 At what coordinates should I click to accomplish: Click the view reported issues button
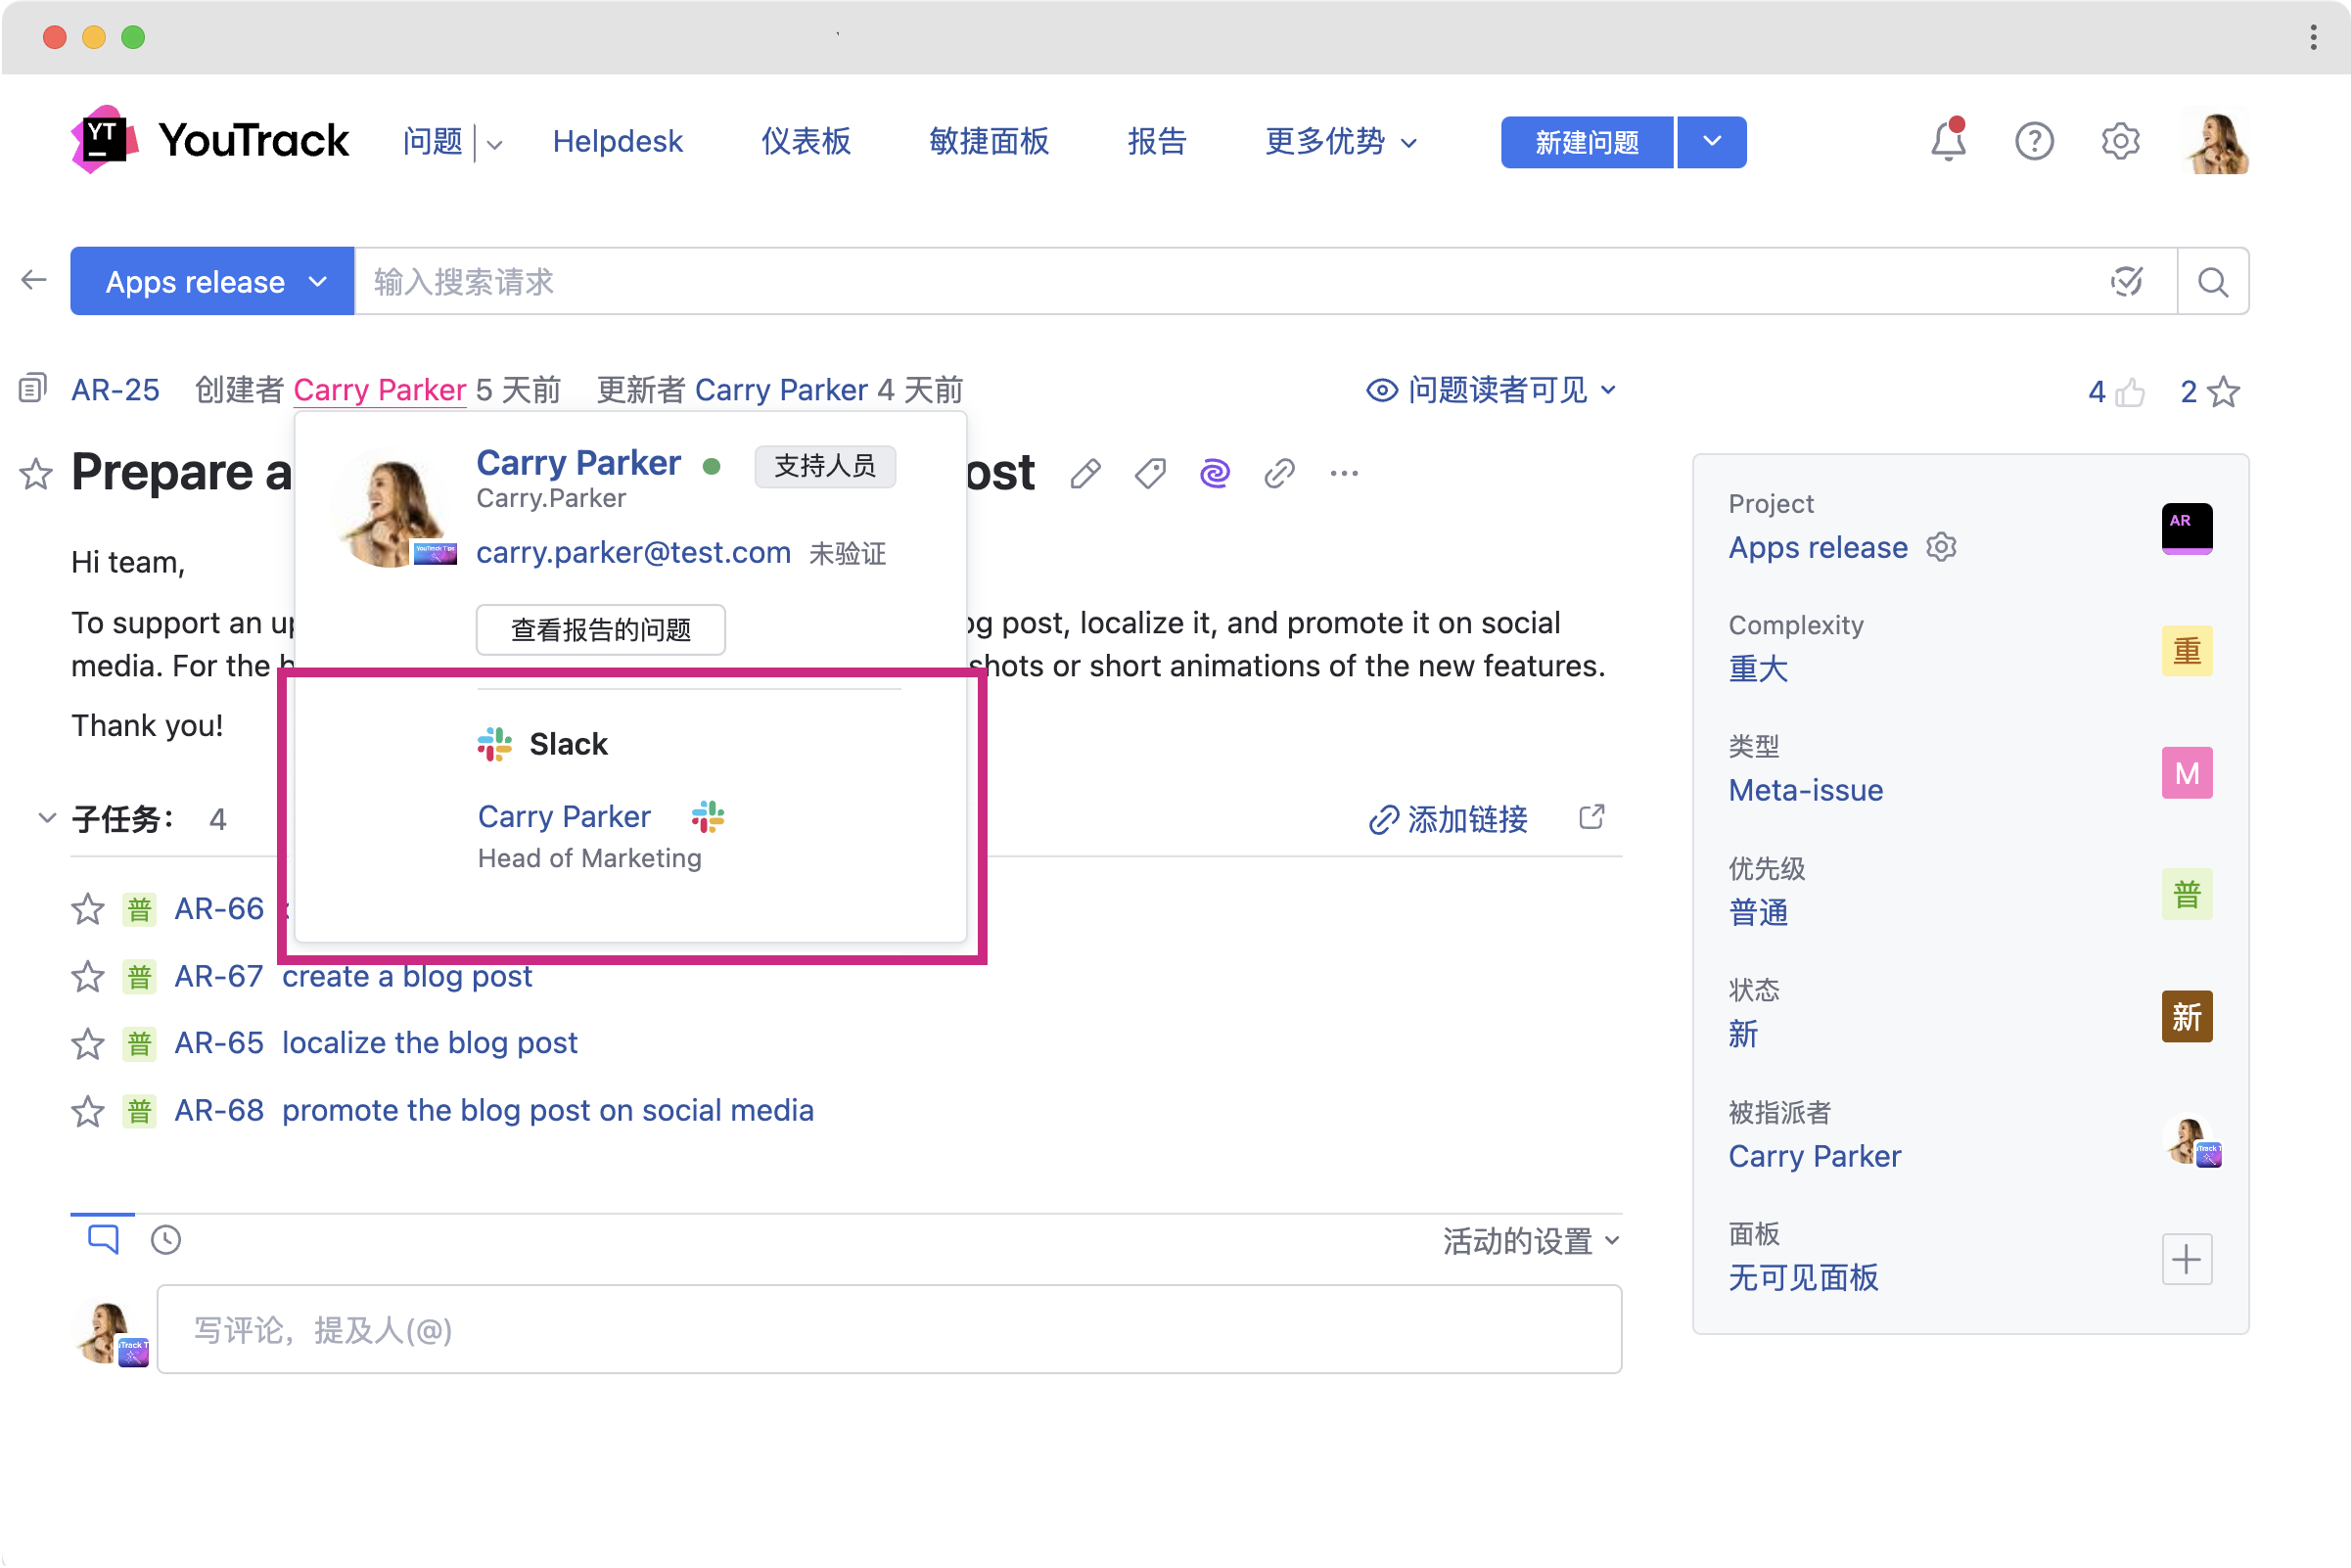(600, 629)
